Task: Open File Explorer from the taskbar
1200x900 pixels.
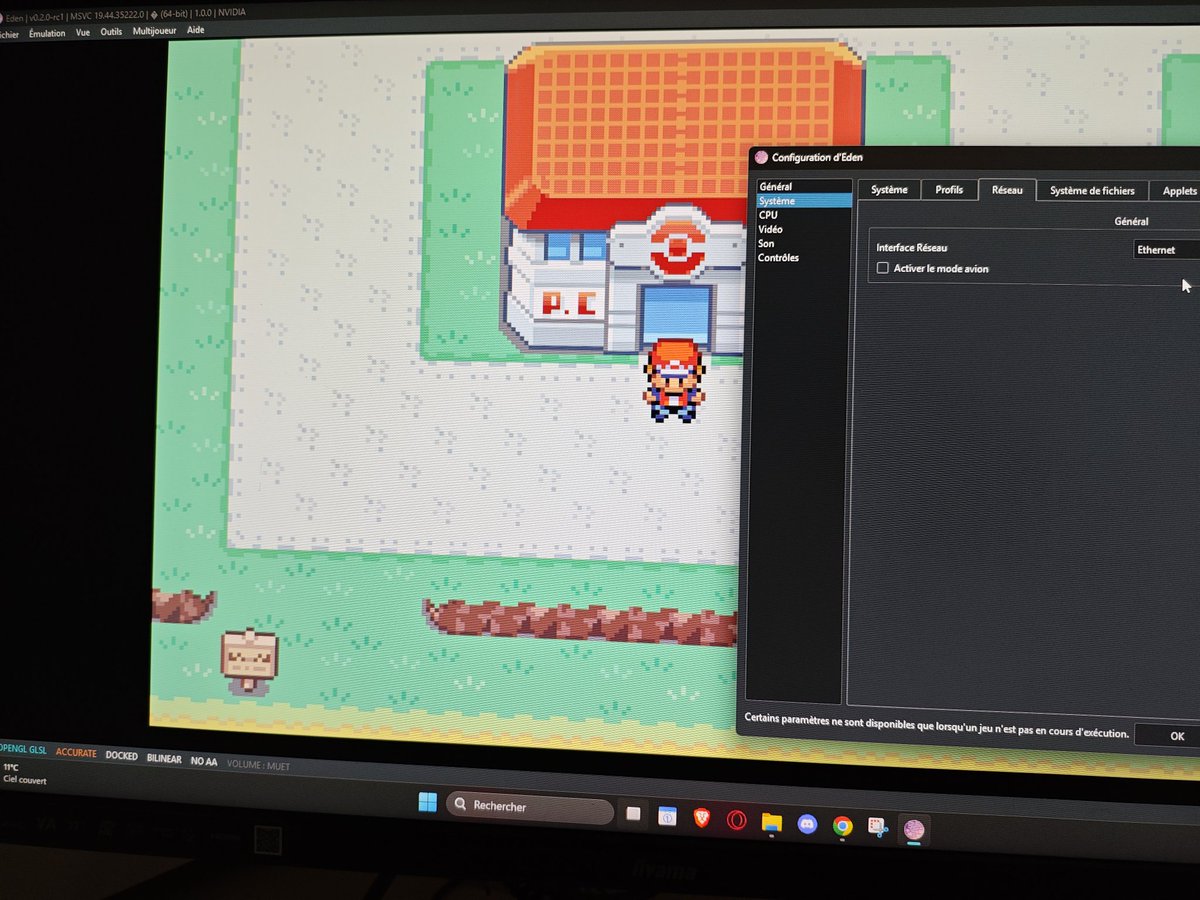Action: [771, 822]
